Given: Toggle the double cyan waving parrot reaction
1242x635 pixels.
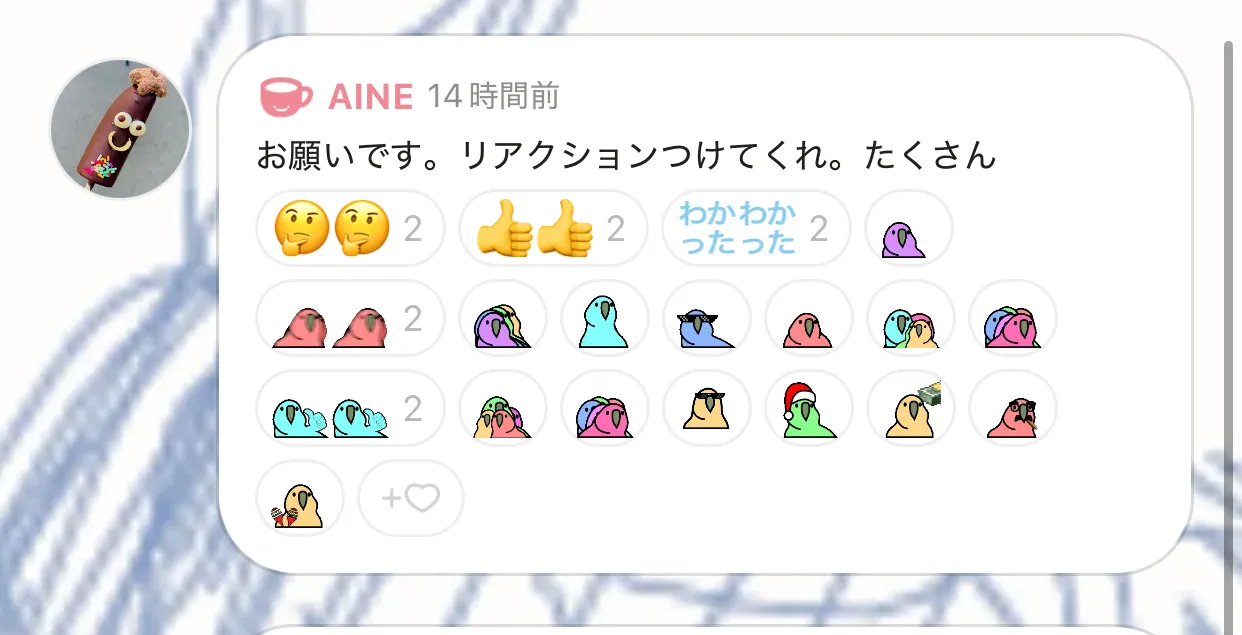Looking at the screenshot, I should pos(350,408).
